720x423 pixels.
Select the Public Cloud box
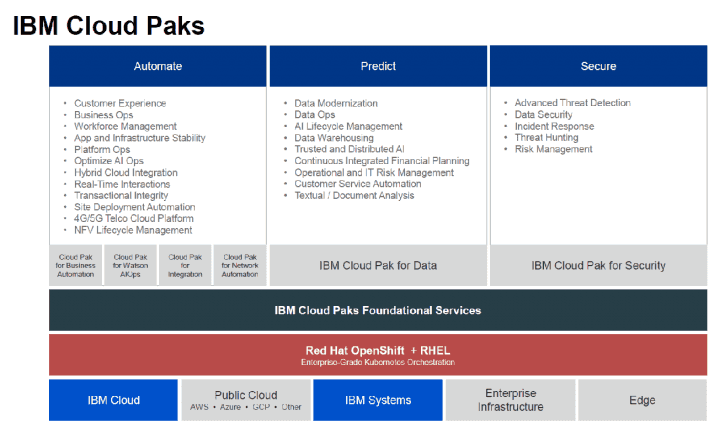(x=246, y=400)
